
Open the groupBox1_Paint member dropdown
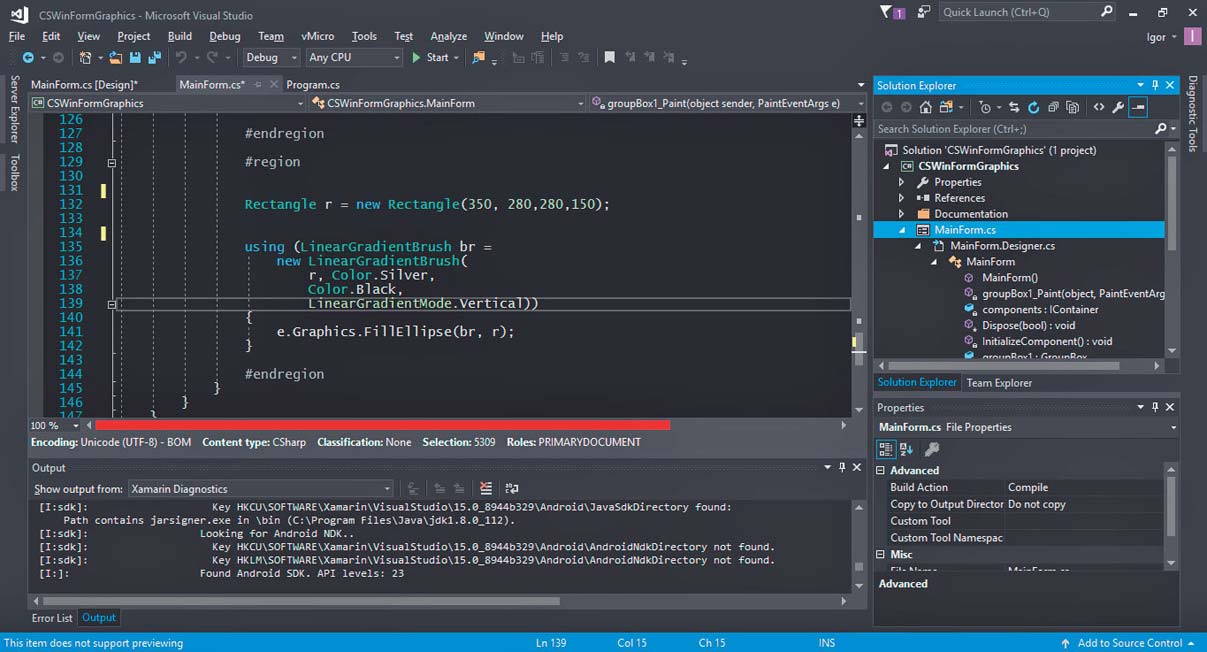[728, 103]
